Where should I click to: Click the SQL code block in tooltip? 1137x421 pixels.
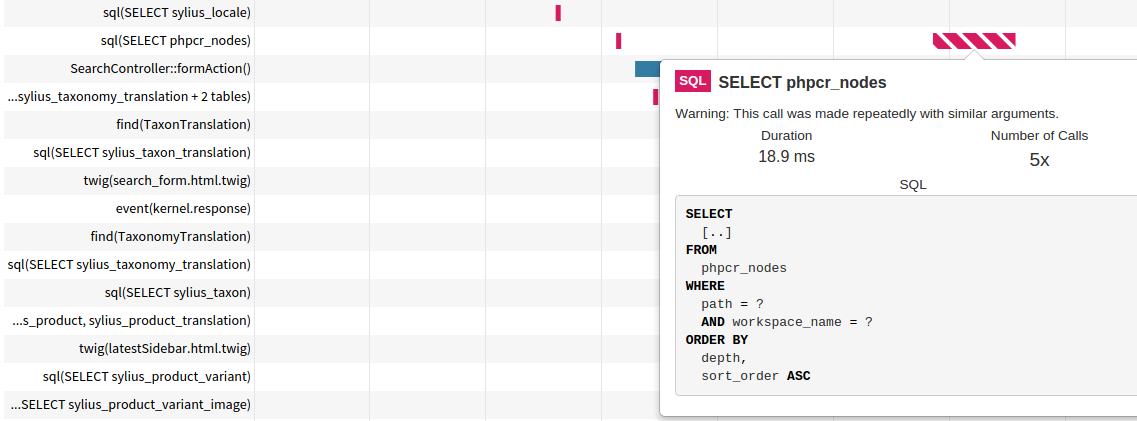906,295
